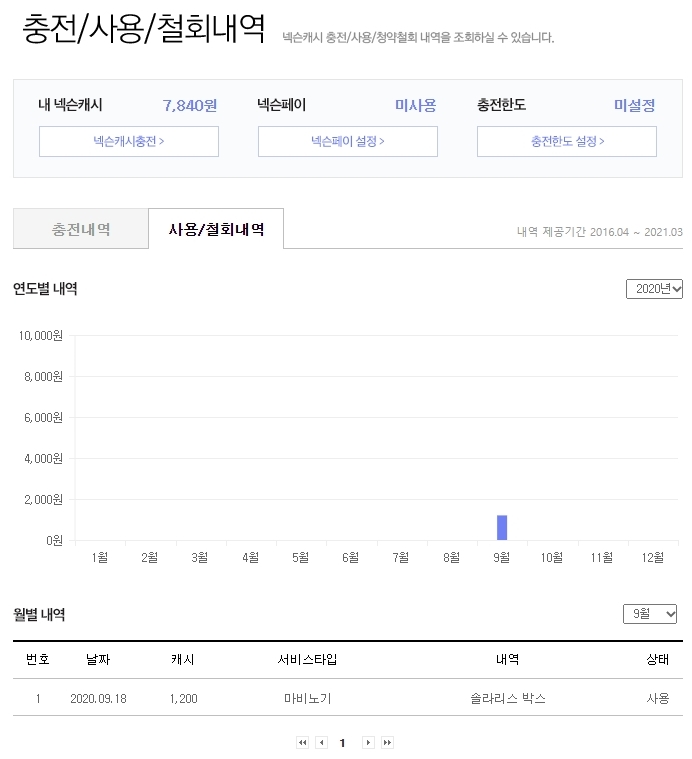Click the service type cell 마비노기
The height and width of the screenshot is (759, 692).
click(x=307, y=698)
